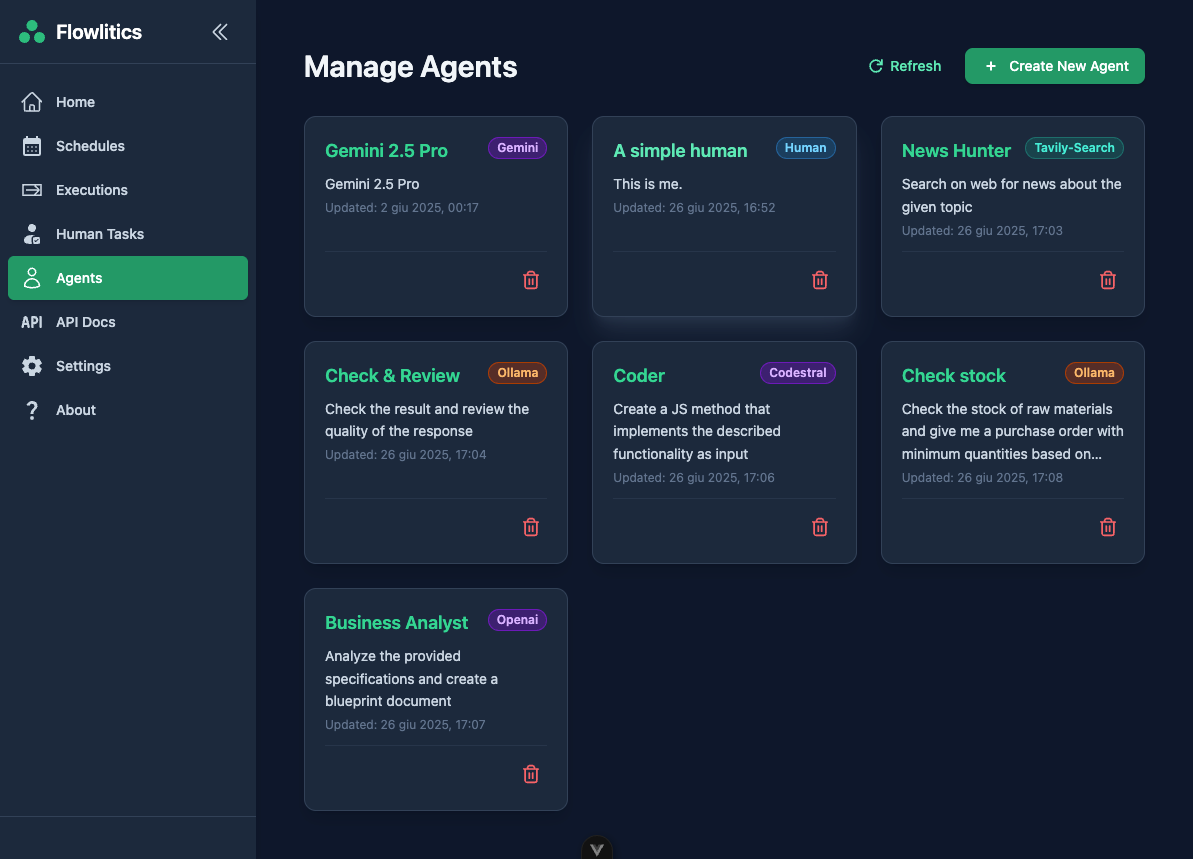Click the API Docs icon

point(32,323)
